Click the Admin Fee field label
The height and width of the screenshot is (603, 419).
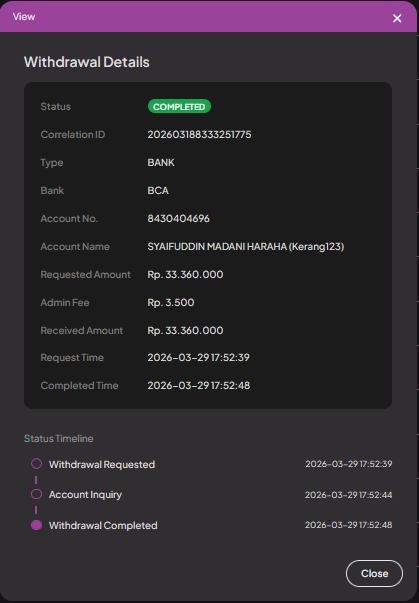click(x=65, y=303)
